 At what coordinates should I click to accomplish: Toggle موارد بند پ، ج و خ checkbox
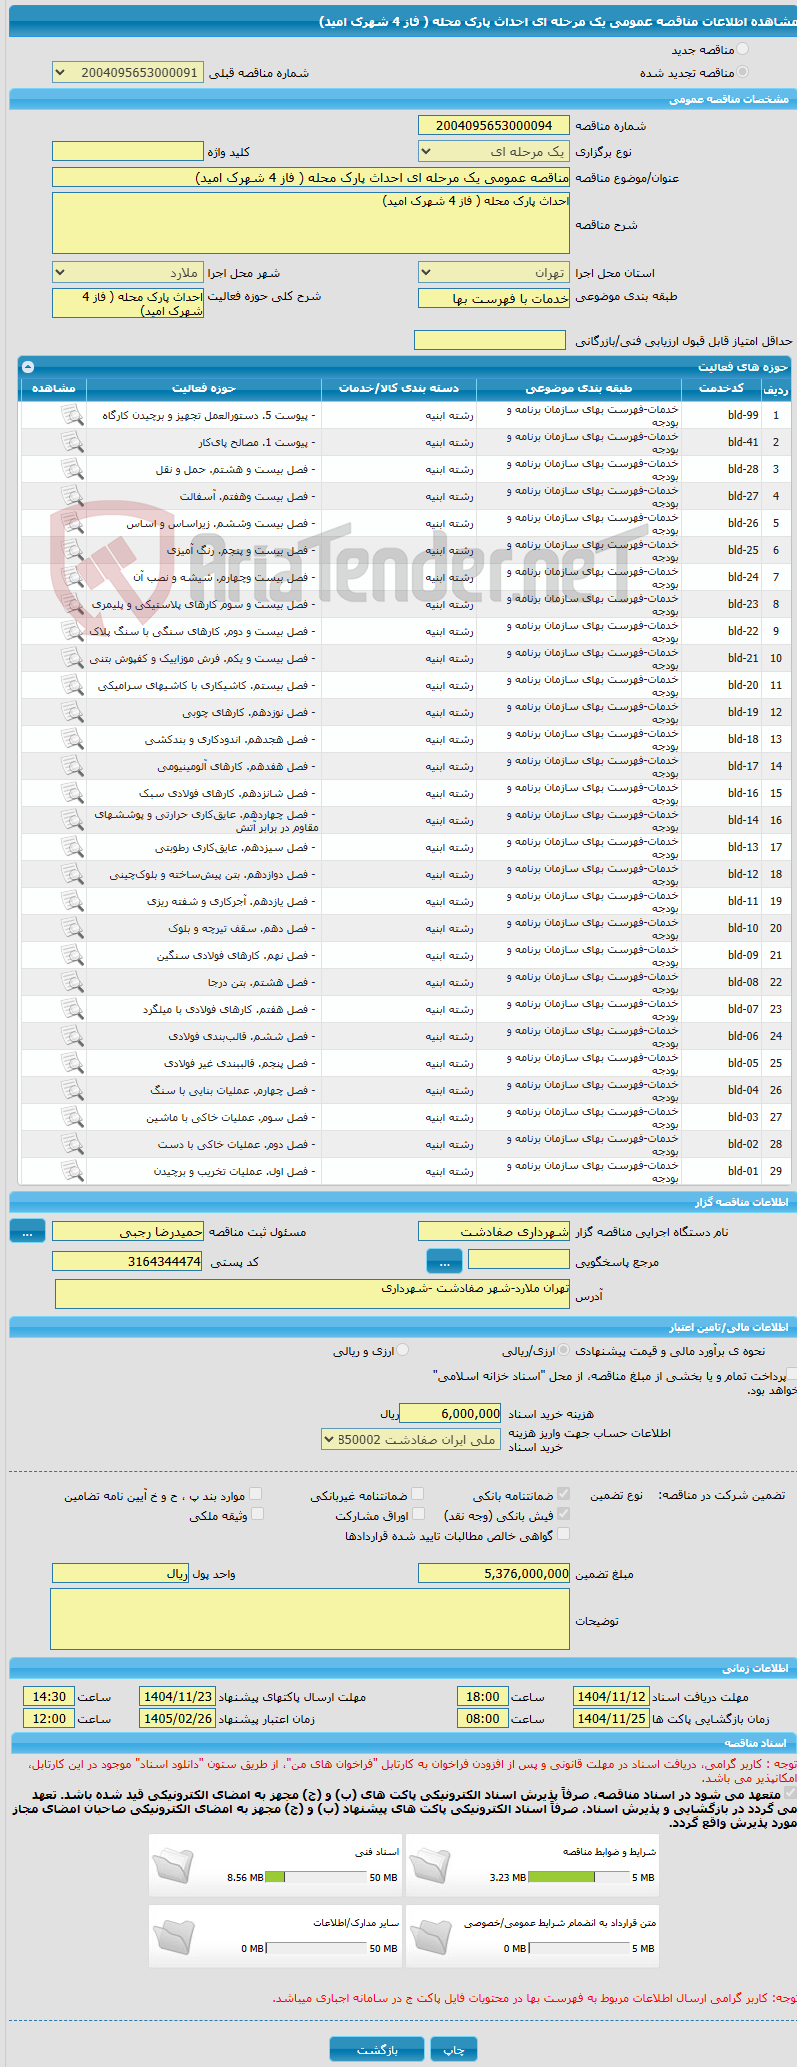(x=255, y=1494)
